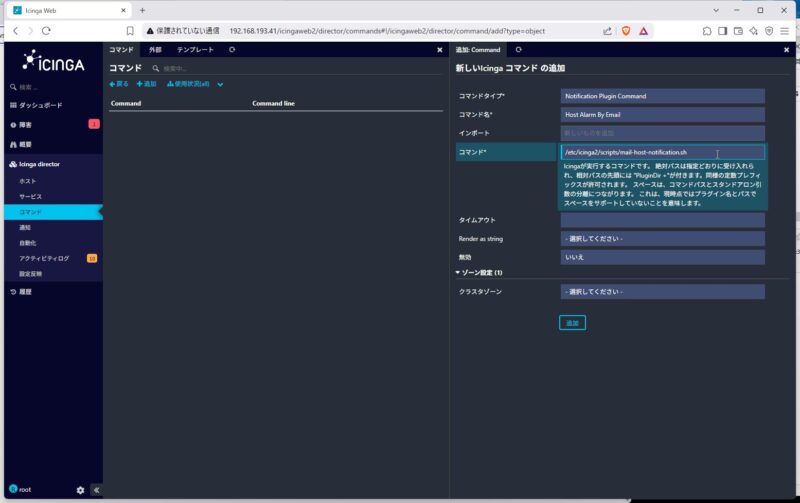Click the not-secure warning icon
The width and height of the screenshot is (800, 503).
tap(150, 31)
